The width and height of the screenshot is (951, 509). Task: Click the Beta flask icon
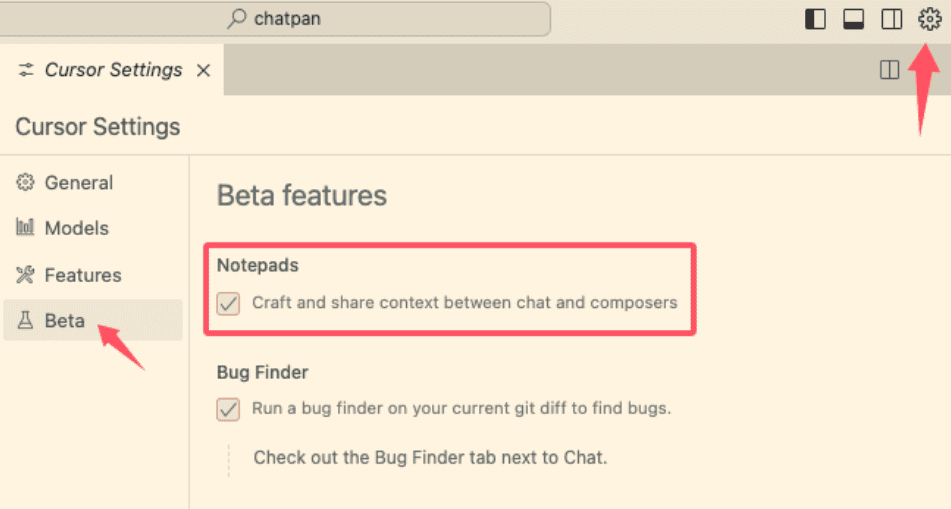(25, 320)
